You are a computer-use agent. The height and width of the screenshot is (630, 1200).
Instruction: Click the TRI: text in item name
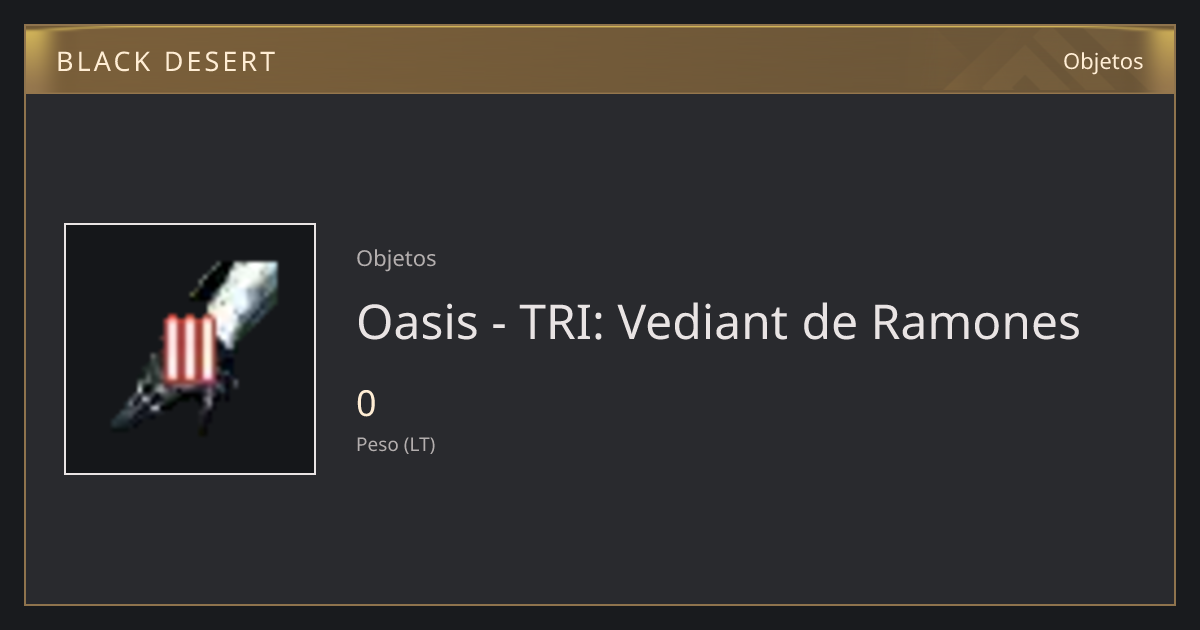pyautogui.click(x=560, y=322)
